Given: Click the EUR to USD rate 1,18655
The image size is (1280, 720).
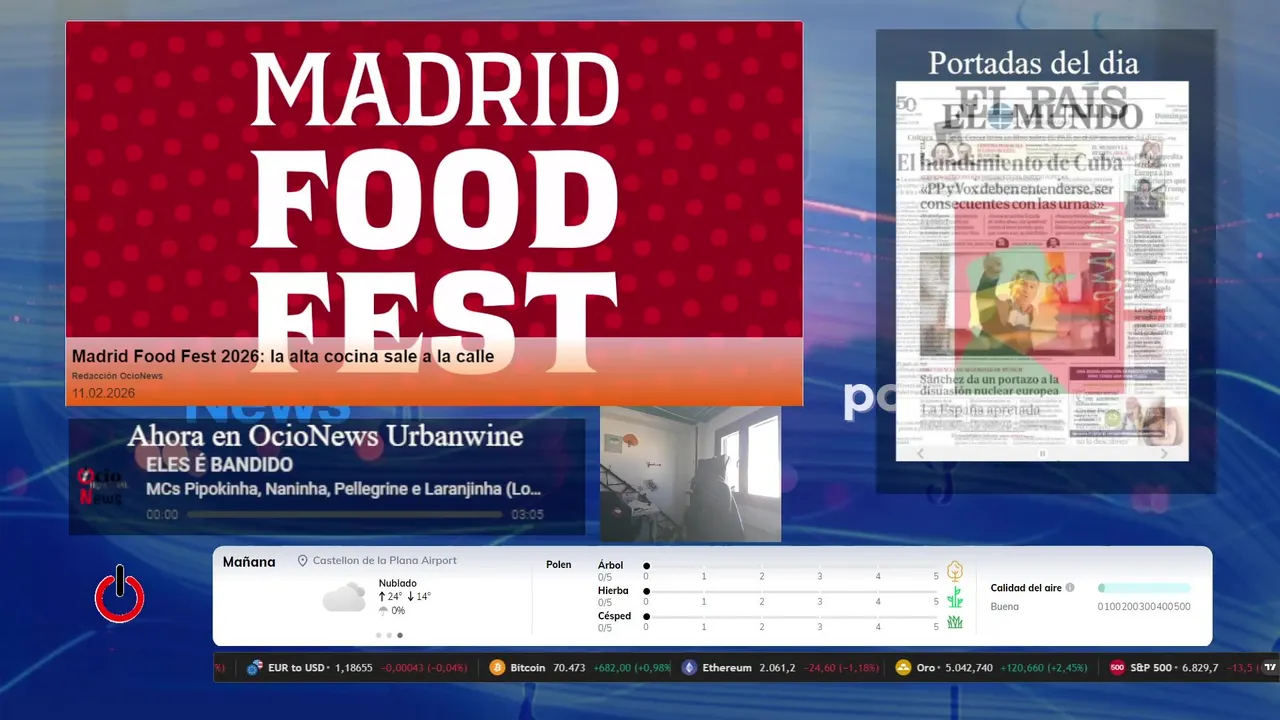Looking at the screenshot, I should tap(354, 668).
